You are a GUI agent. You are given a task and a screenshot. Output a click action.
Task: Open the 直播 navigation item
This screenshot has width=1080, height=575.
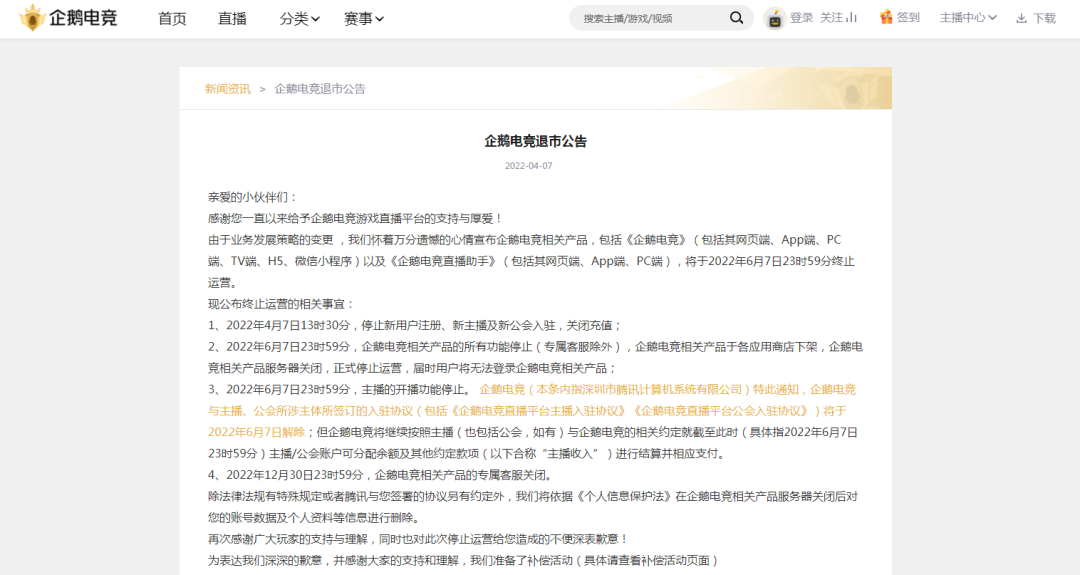tap(233, 18)
